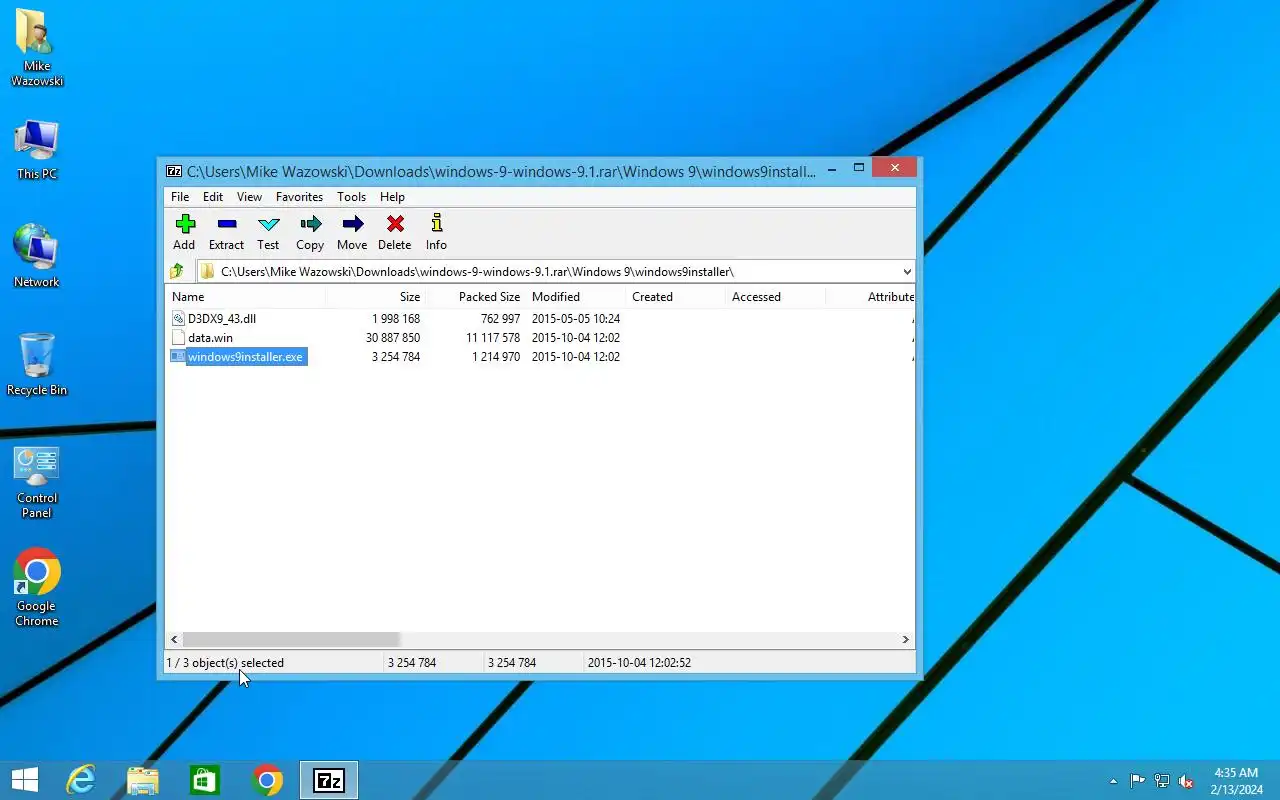This screenshot has height=800, width=1280.
Task: Click the taskbar clock 4:35 AM
Action: coord(1236,773)
